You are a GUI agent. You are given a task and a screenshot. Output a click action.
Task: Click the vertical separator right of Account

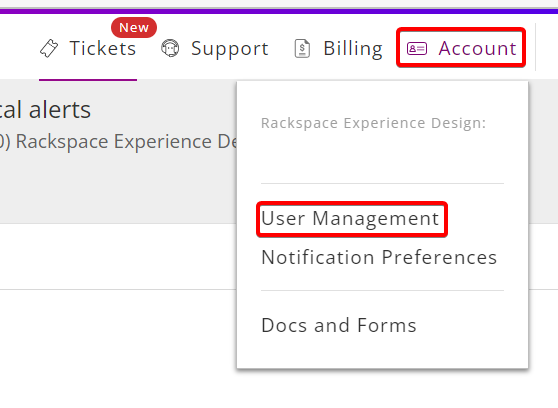click(x=535, y=47)
